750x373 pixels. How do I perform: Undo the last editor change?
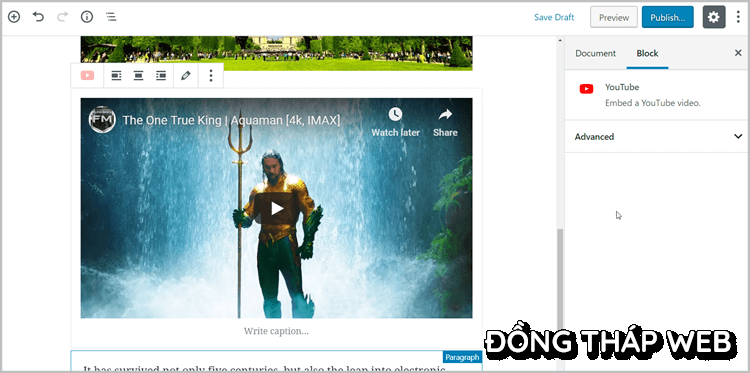[x=38, y=17]
